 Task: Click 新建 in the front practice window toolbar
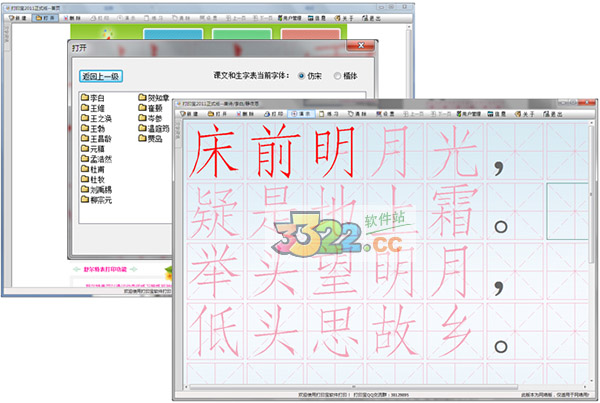(189, 114)
